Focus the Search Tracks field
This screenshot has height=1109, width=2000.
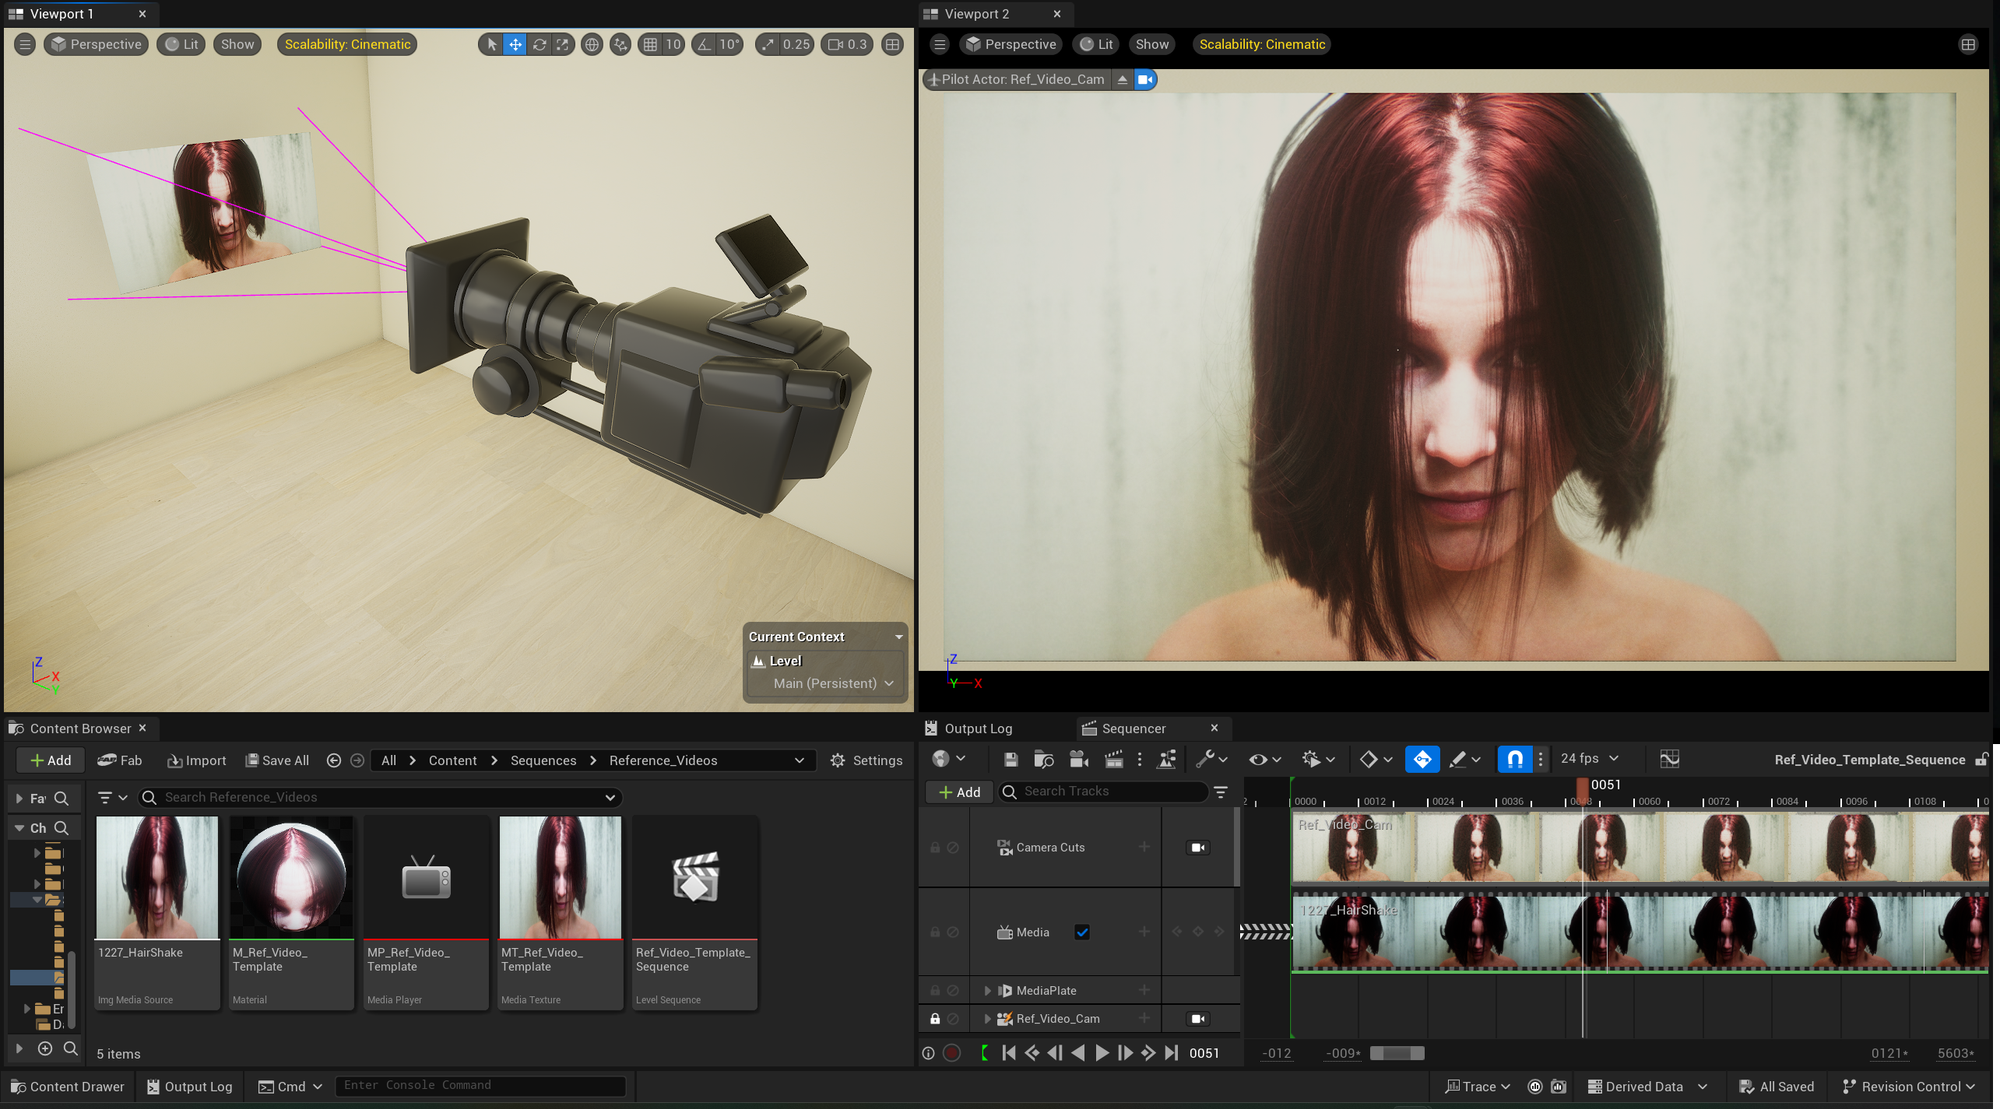coord(1104,791)
